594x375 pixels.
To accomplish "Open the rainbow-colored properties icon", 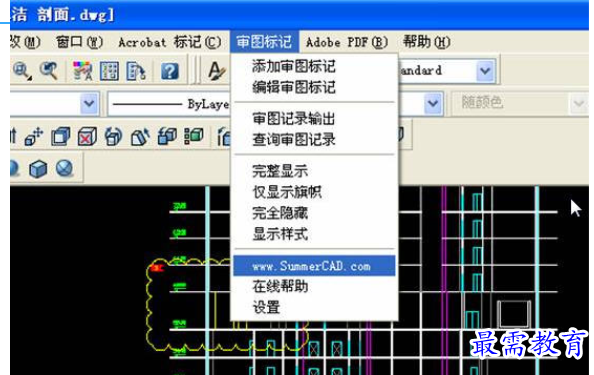I will click(83, 71).
